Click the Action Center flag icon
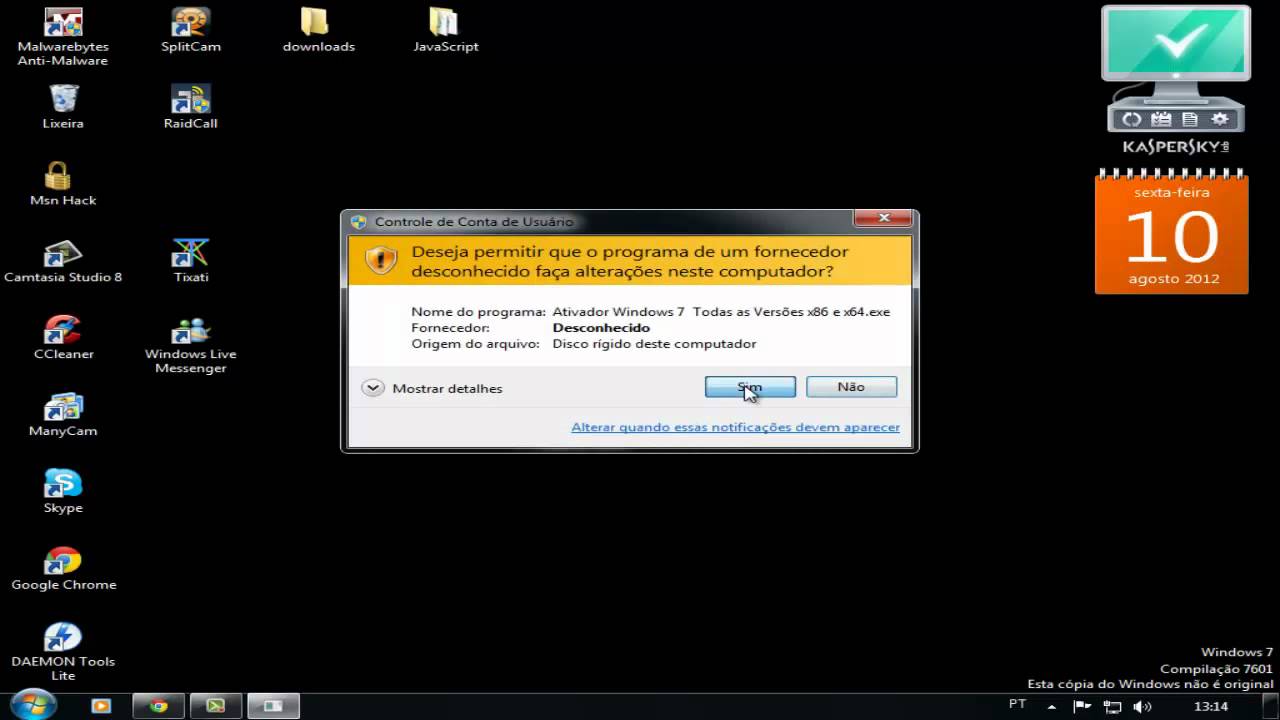Image resolution: width=1280 pixels, height=720 pixels. pos(1082,706)
